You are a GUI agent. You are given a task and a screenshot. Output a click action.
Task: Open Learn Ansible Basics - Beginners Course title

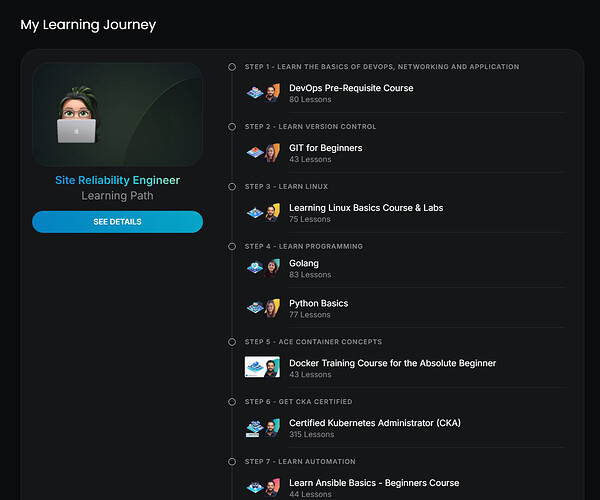tap(374, 483)
